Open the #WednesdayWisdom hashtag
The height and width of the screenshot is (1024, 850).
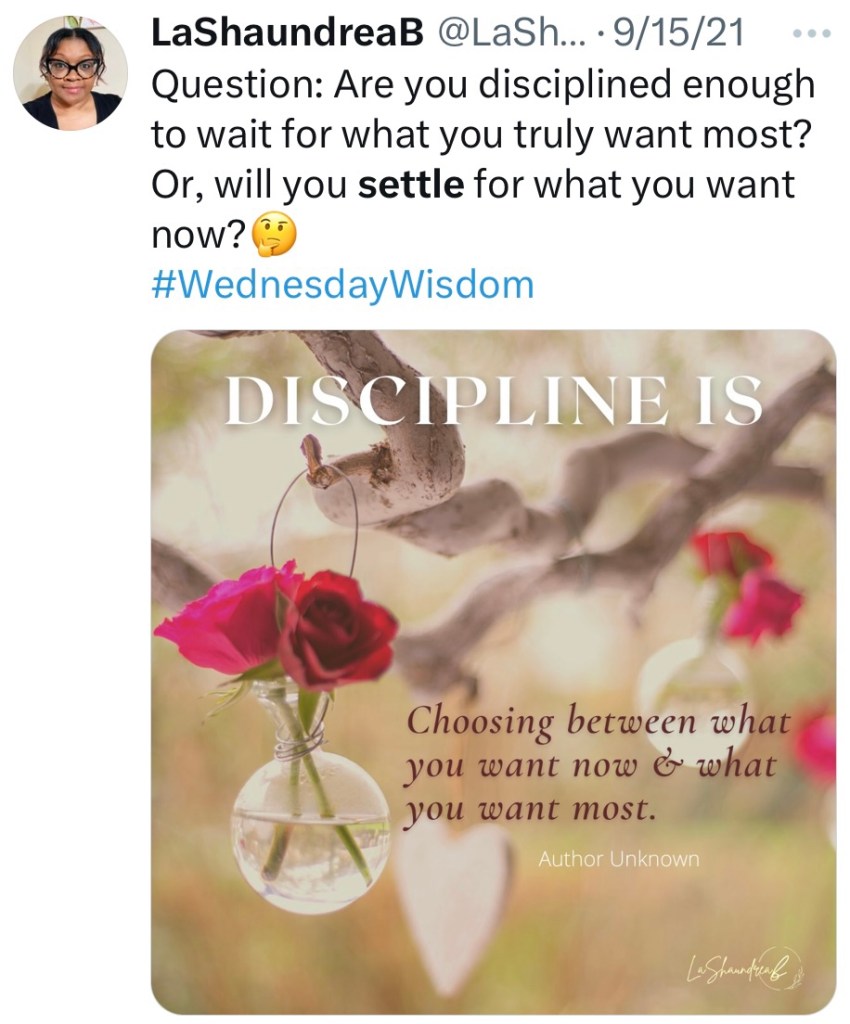(343, 285)
